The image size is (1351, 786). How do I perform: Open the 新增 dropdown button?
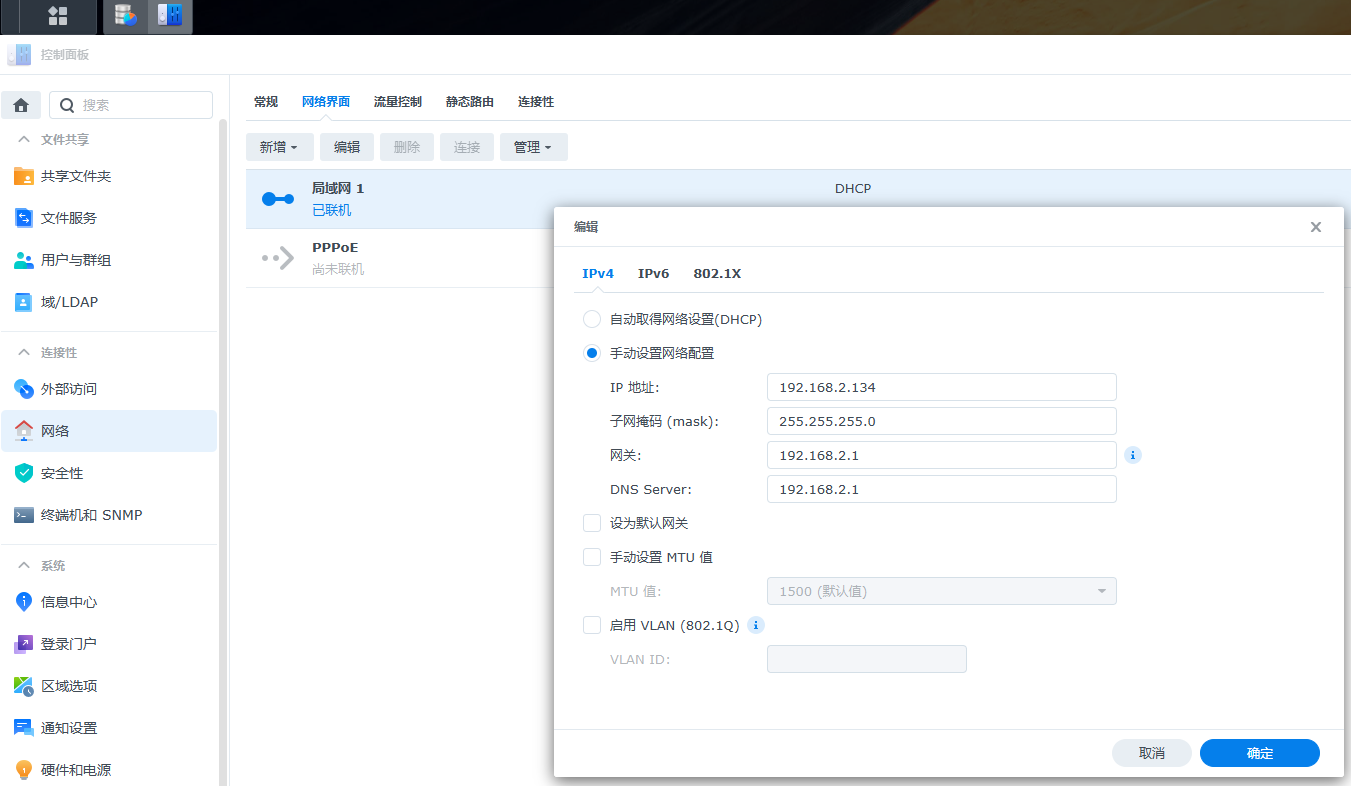pos(280,147)
